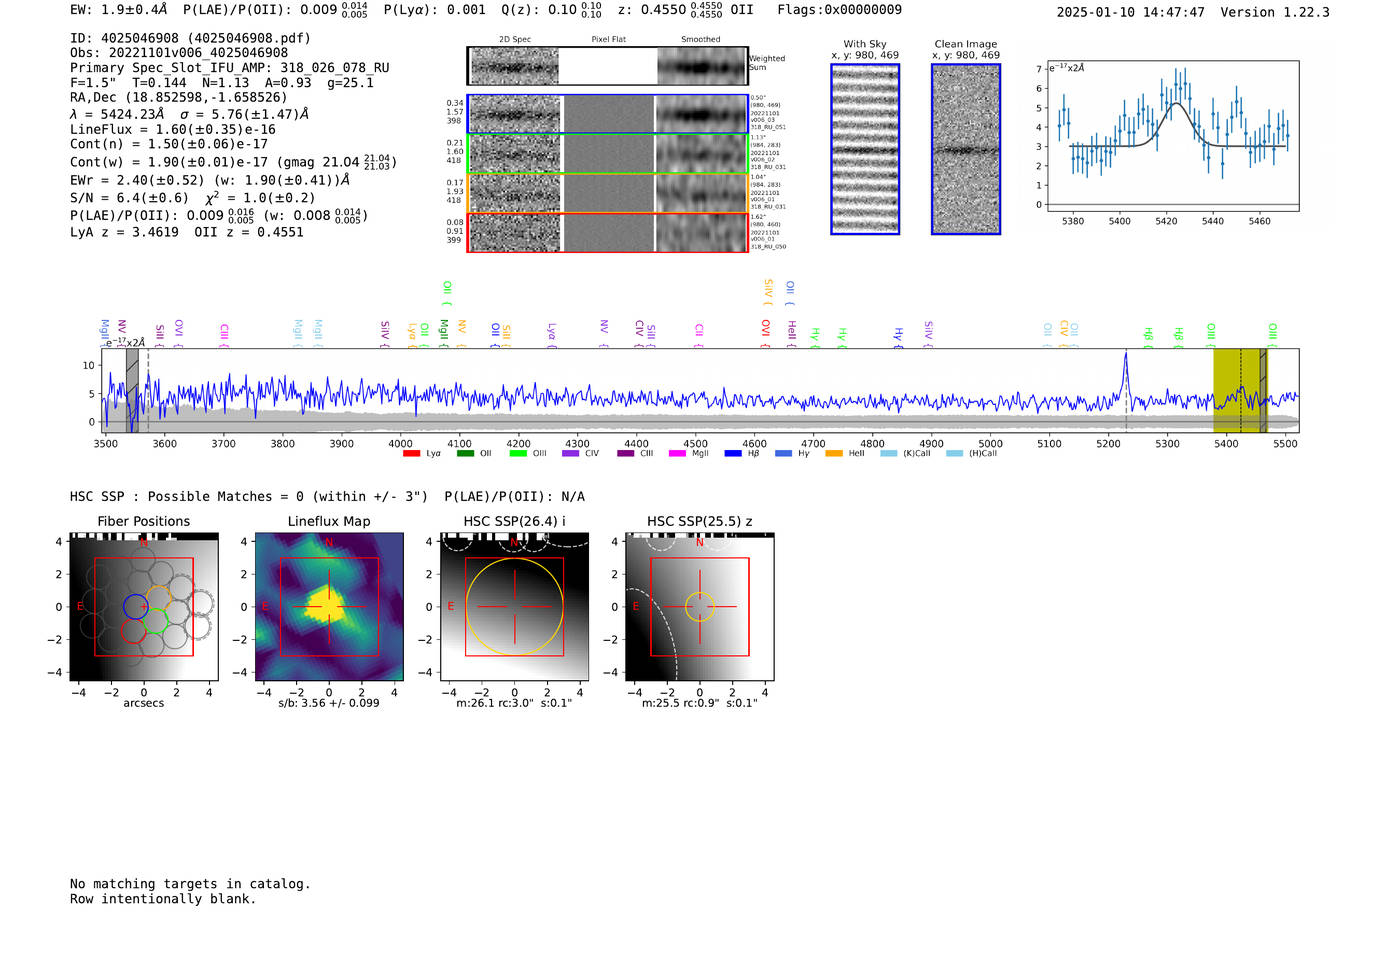Click the Obs: 20221101v006_4025046908 line
Image resolution: width=1400 pixels, height=953 pixels.
(179, 53)
